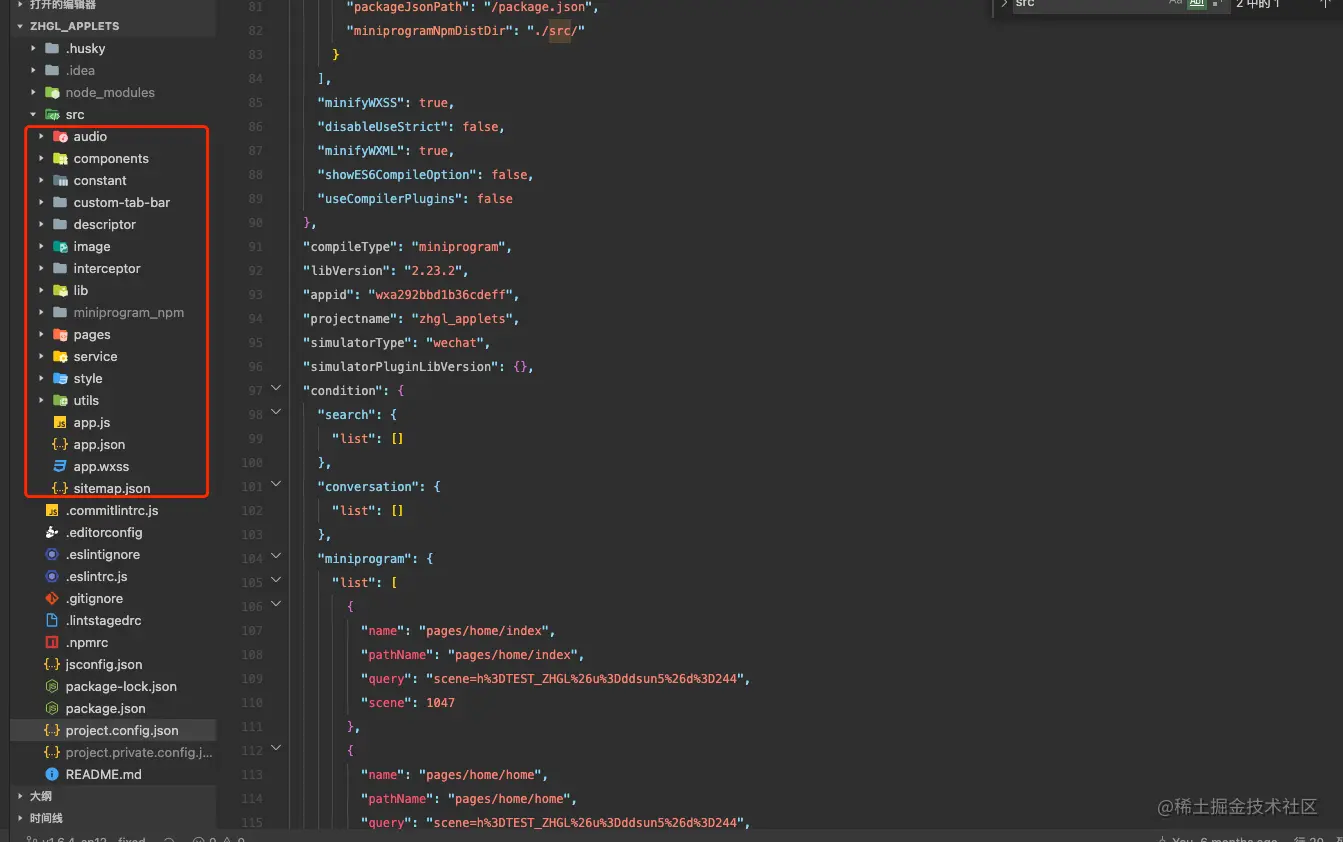Viewport: 1343px width, 842px height.
Task: Click the image folder icon
Action: (60, 247)
